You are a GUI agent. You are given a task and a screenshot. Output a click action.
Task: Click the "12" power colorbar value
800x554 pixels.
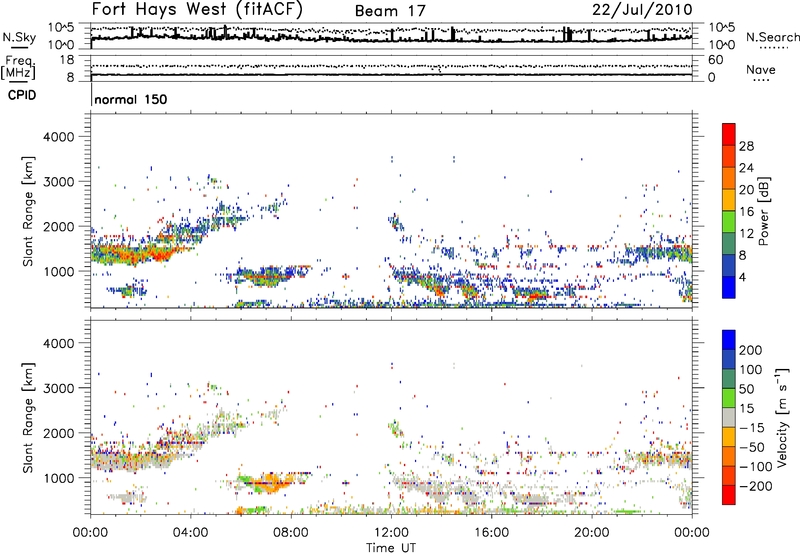coord(746,234)
